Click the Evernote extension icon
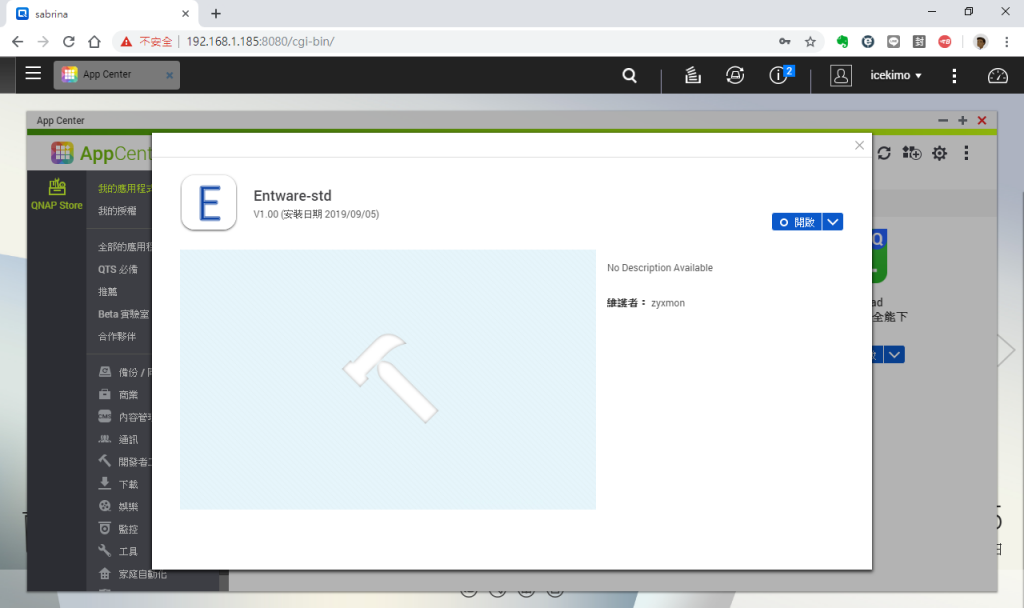This screenshot has width=1024, height=608. (x=842, y=42)
